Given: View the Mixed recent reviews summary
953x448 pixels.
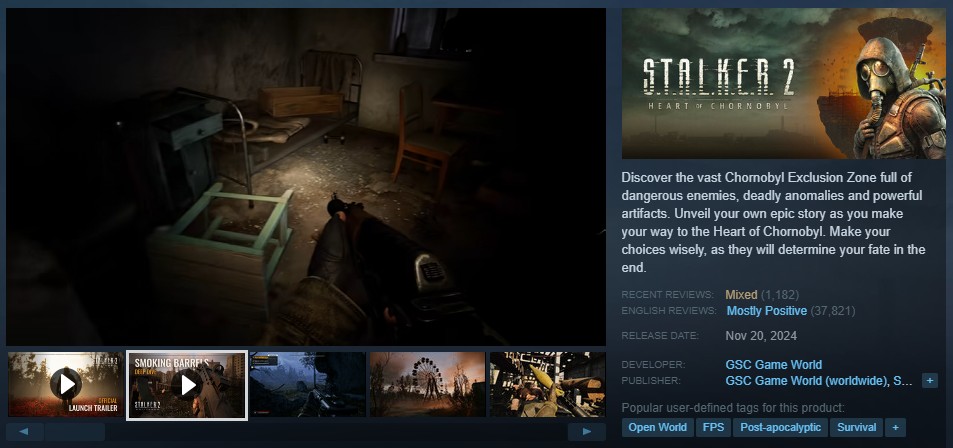Looking at the screenshot, I should (741, 295).
